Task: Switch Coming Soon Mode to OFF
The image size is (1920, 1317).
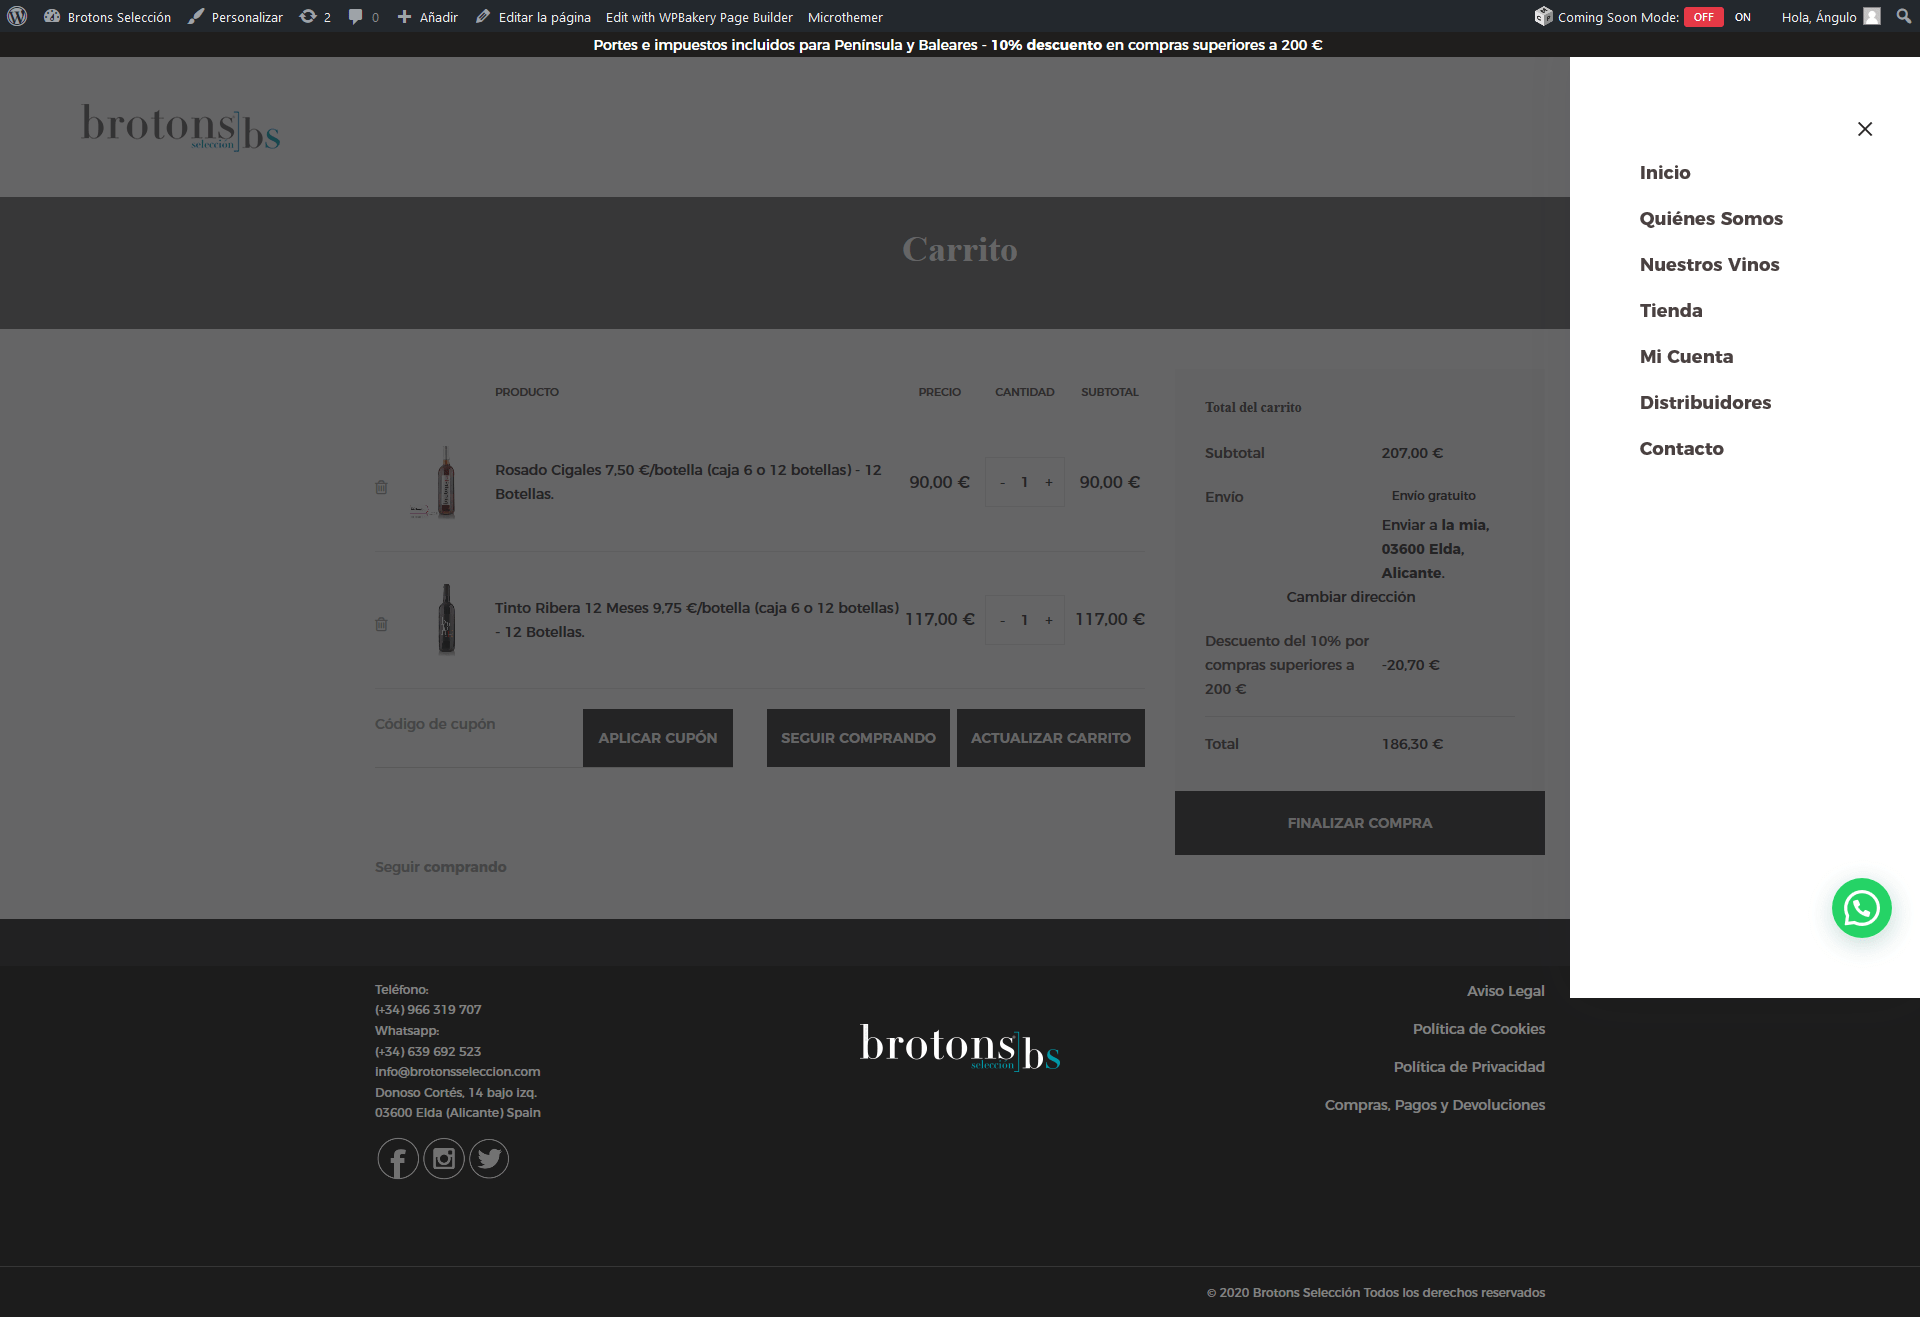Action: click(x=1703, y=17)
